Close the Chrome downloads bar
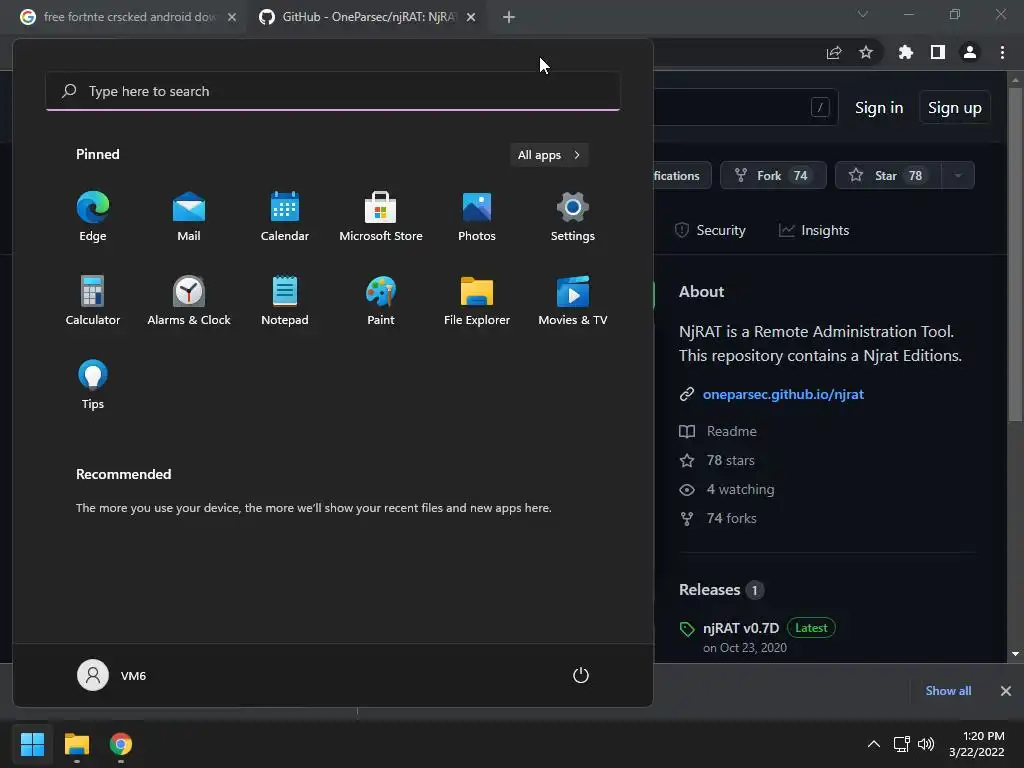The width and height of the screenshot is (1024, 768). 1006,691
